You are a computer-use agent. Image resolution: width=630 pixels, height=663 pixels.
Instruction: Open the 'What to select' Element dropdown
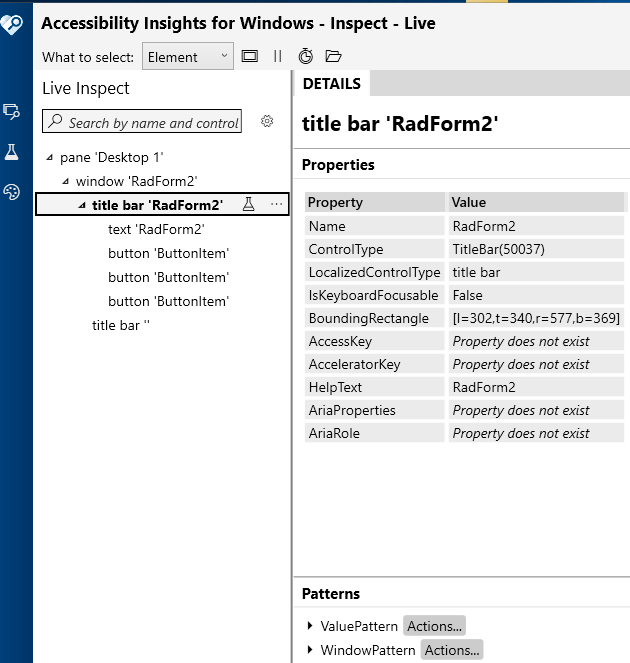tap(188, 56)
